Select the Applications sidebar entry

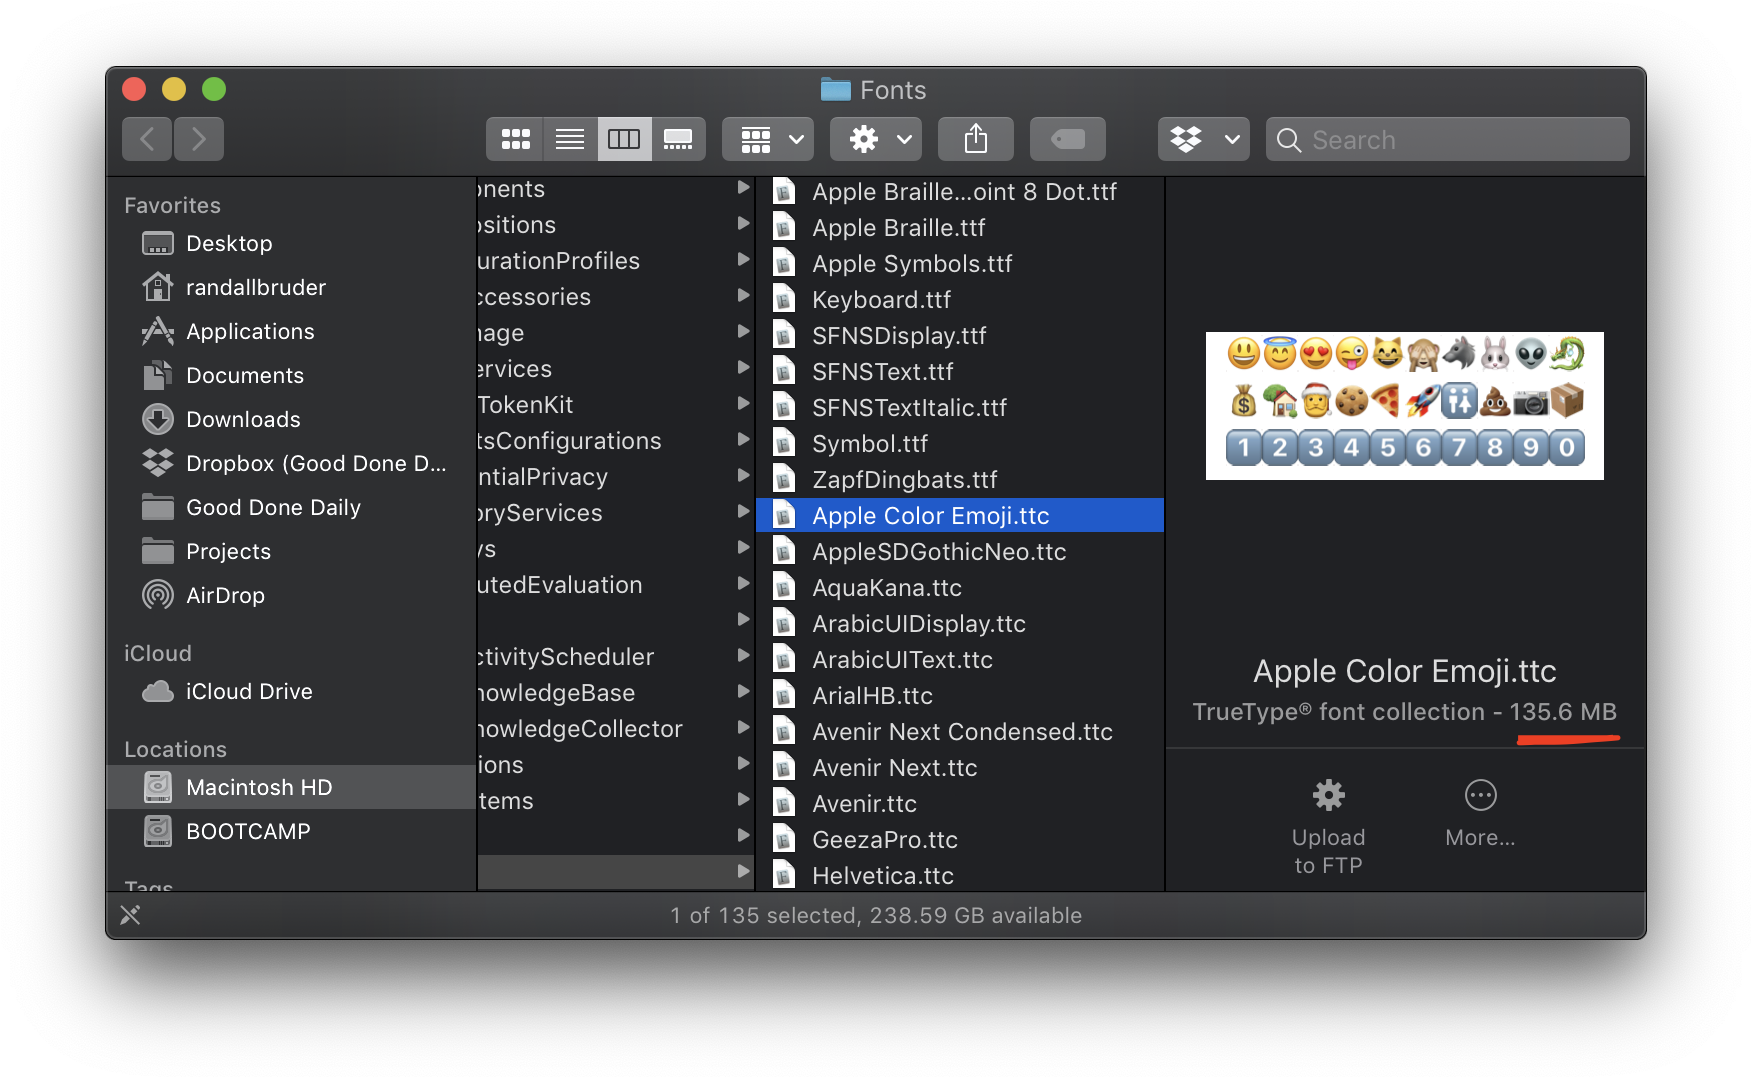250,331
